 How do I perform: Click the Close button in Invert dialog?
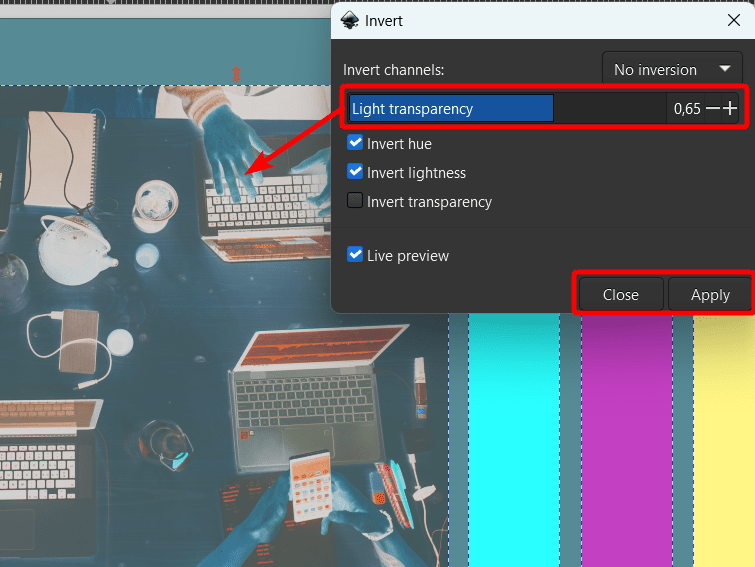tap(621, 294)
